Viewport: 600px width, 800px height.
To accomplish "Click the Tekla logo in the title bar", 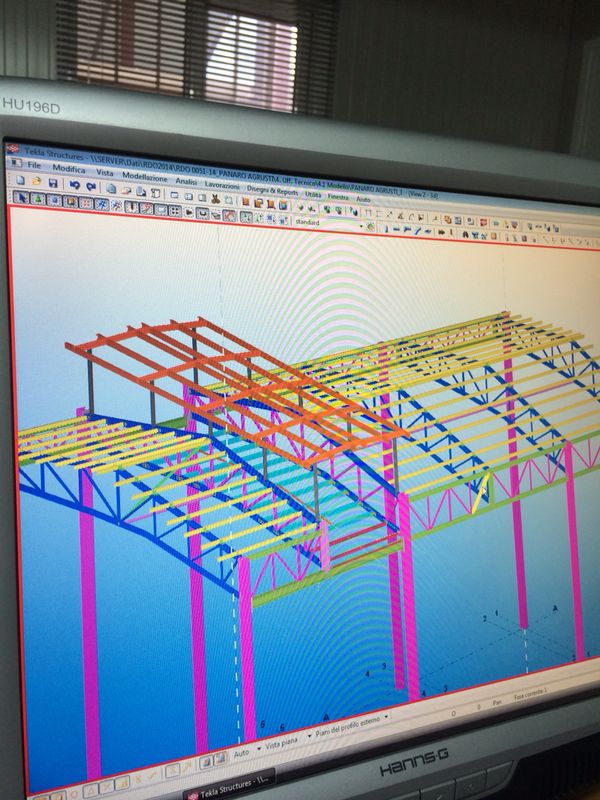I will point(13,148).
